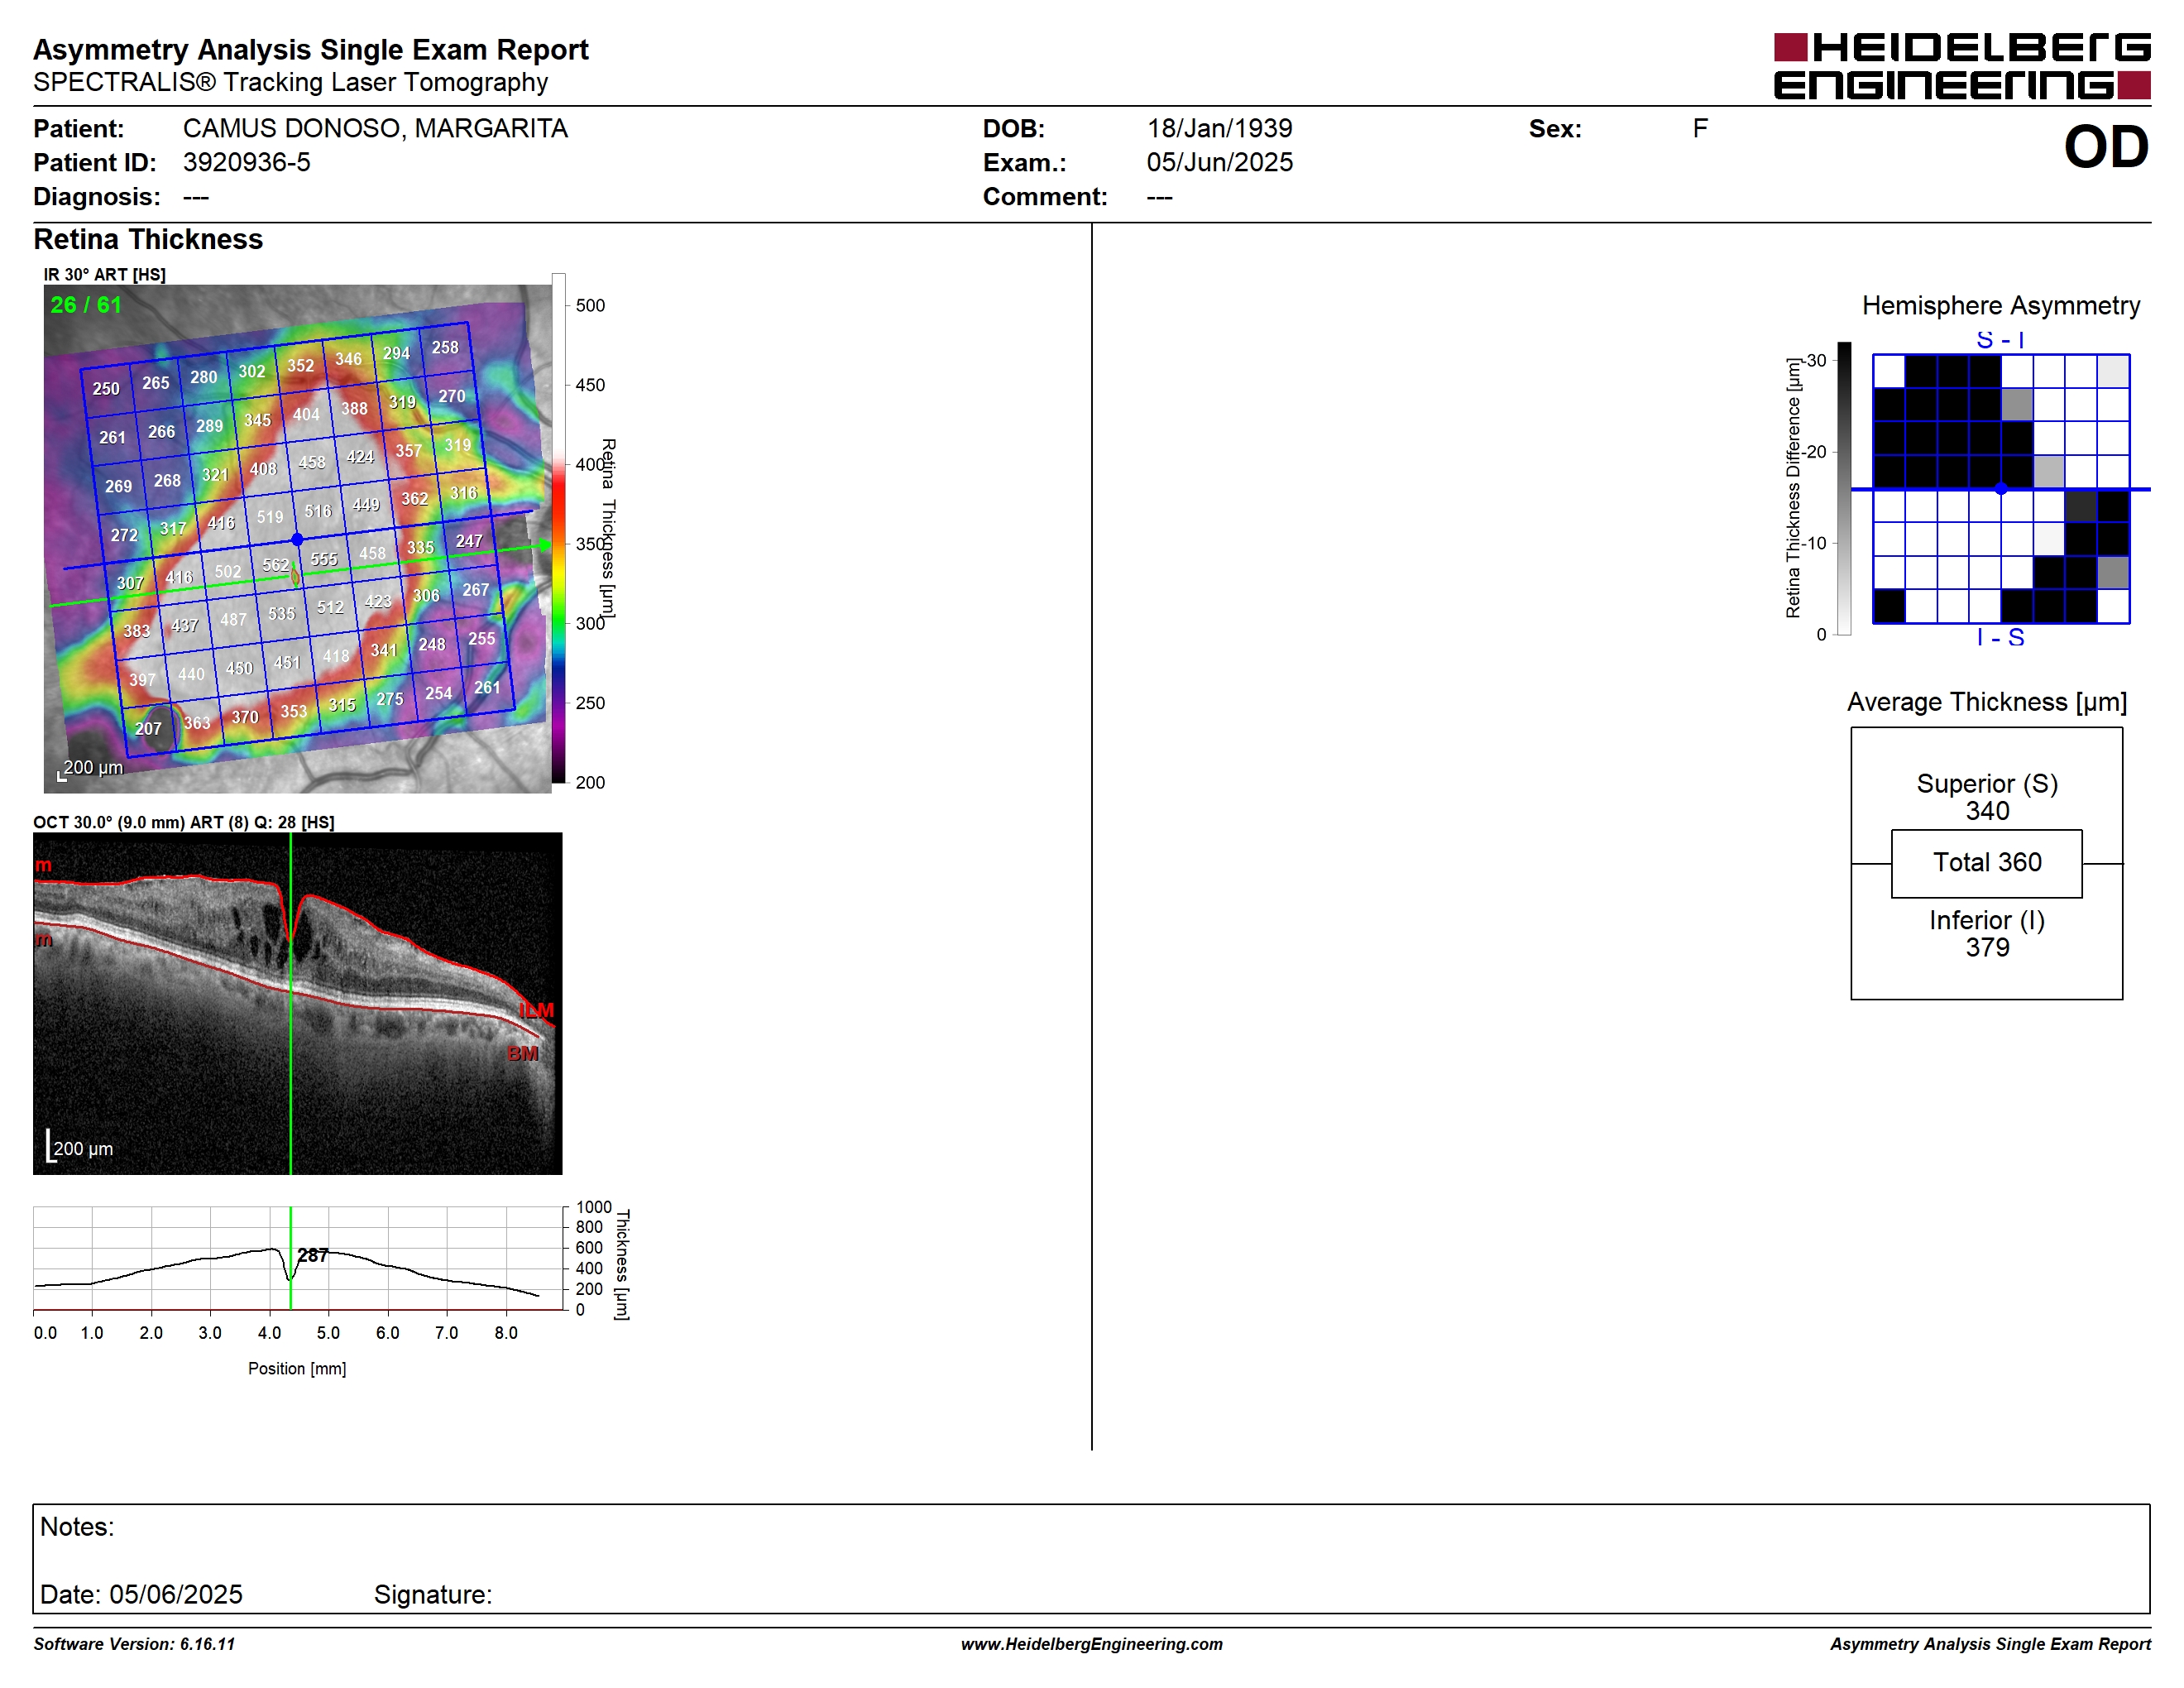Click the red BM layer label
This screenshot has width=2184, height=1688.
[x=523, y=1054]
